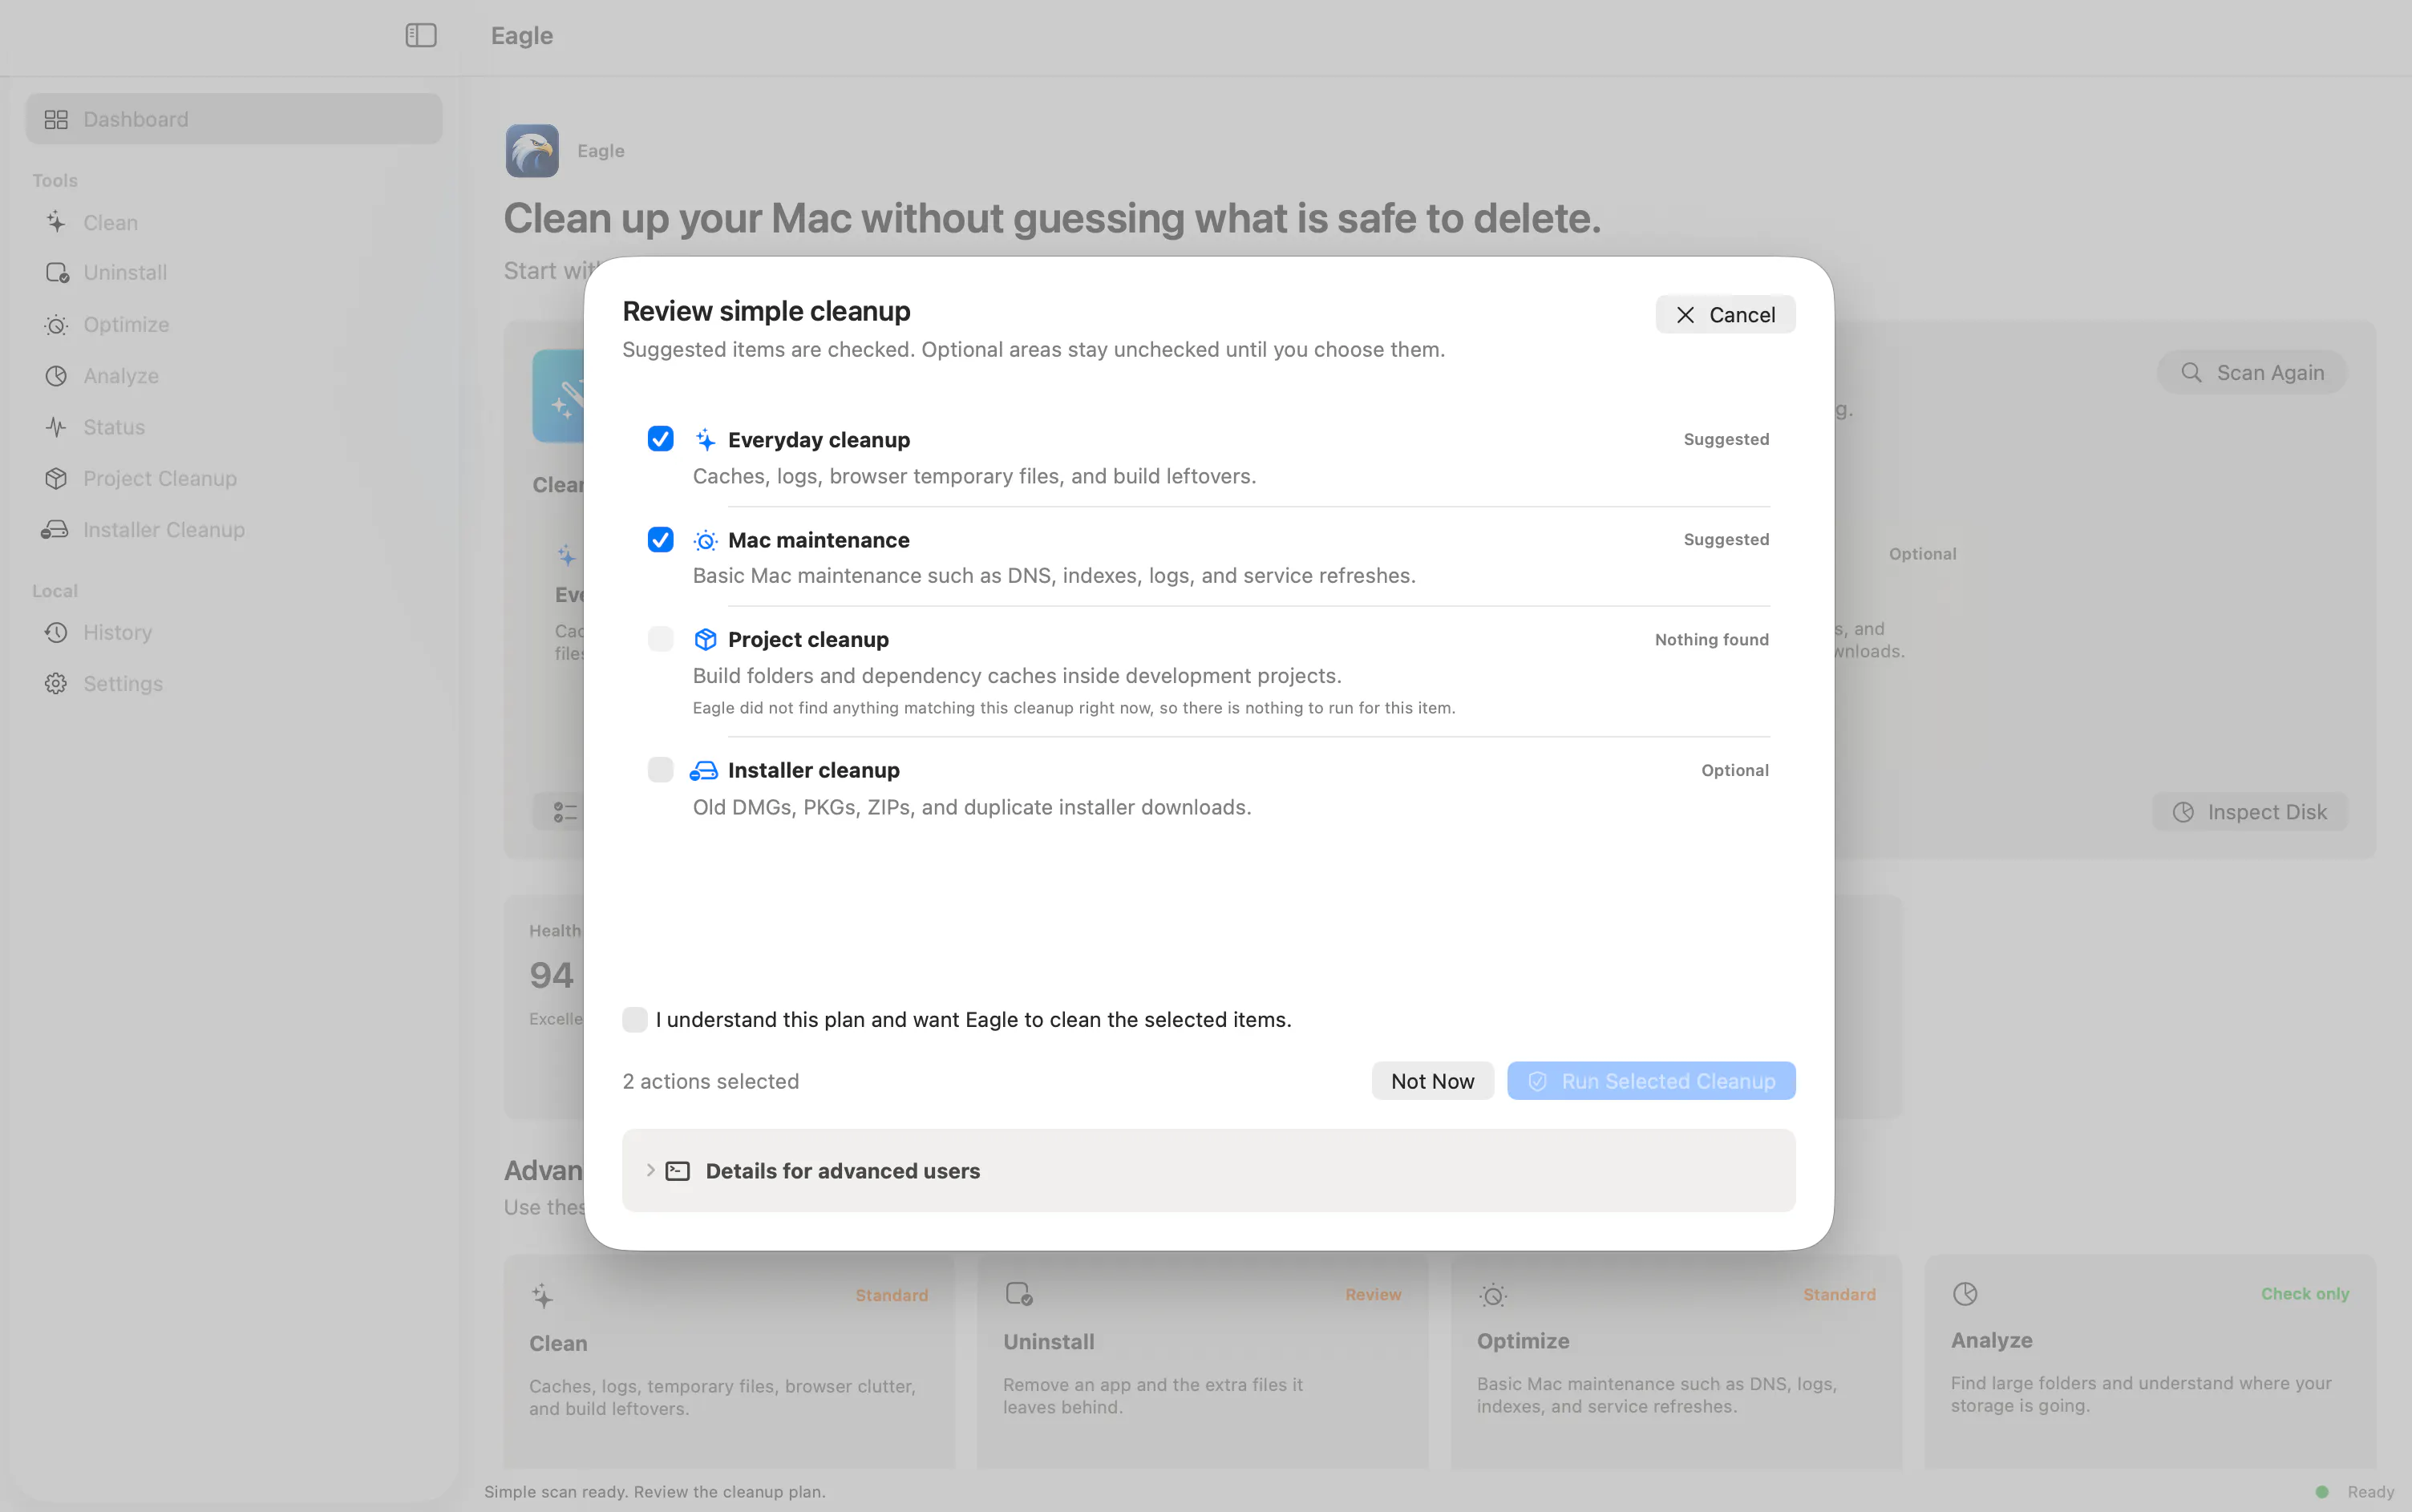Open the Clean tool in sidebar
2412x1512 pixels.
(234, 222)
